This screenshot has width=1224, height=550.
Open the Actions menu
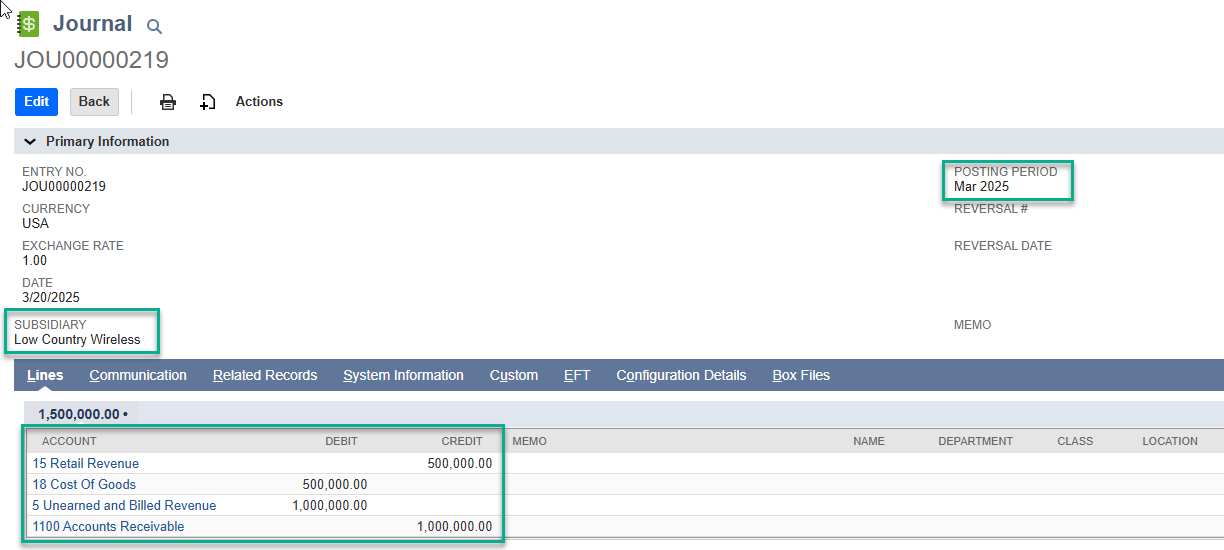tap(259, 102)
